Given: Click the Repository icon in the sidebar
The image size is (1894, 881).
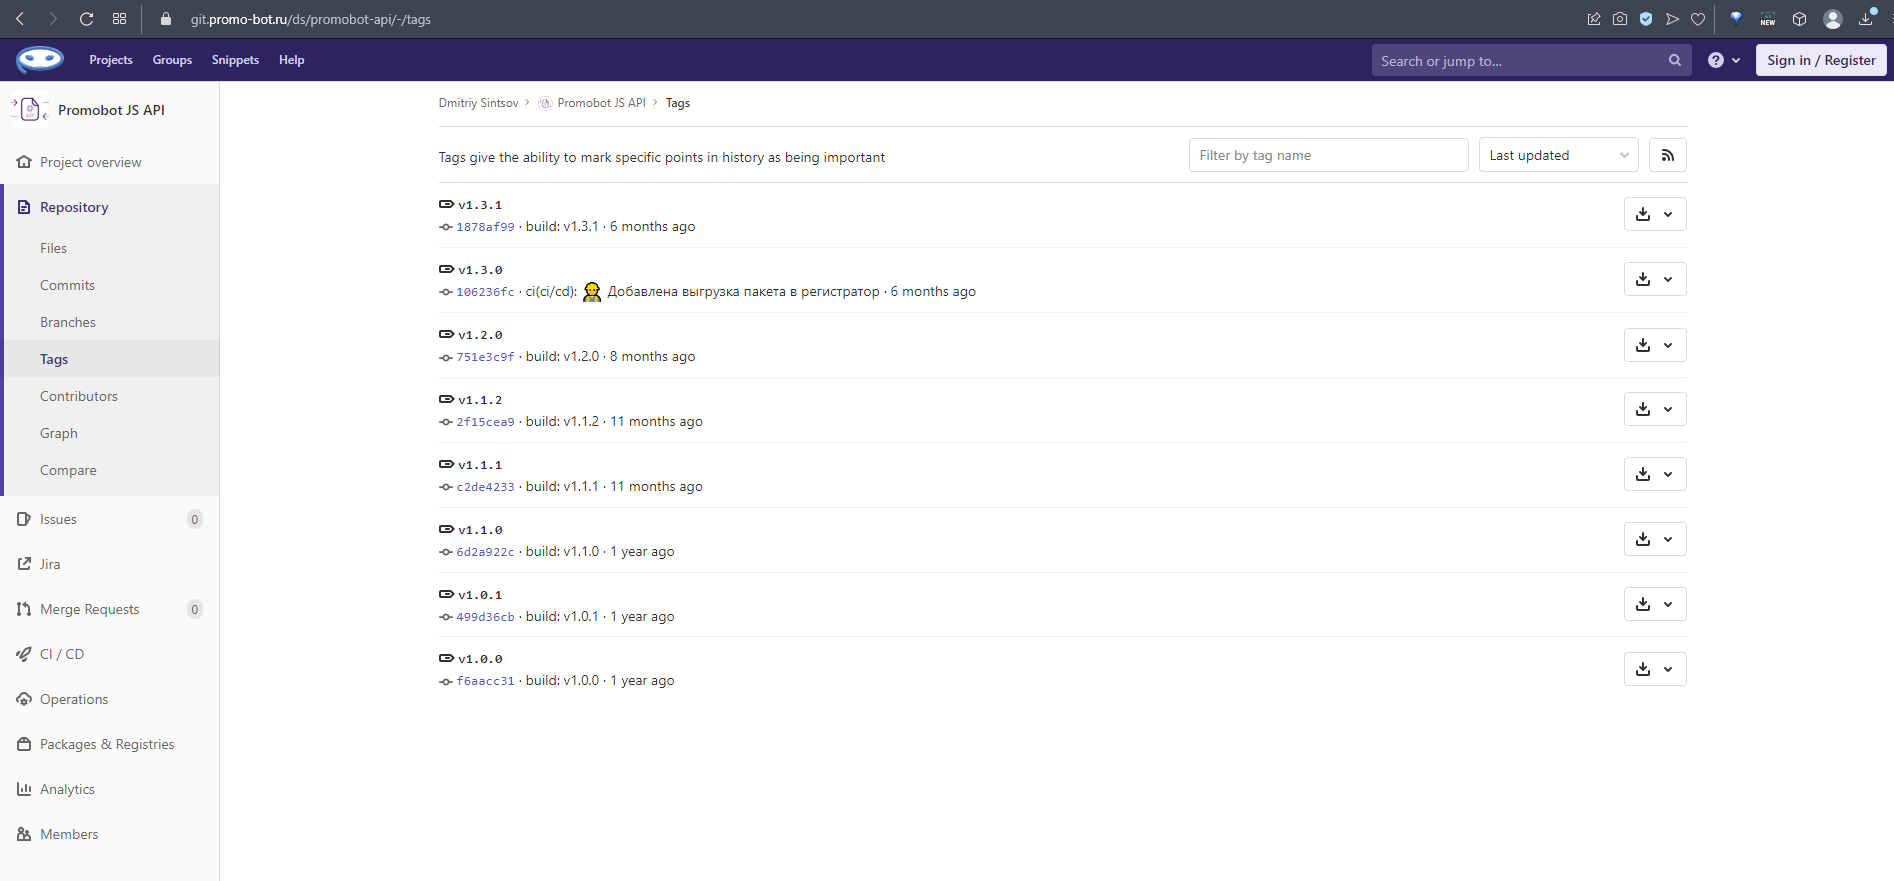Looking at the screenshot, I should point(24,207).
